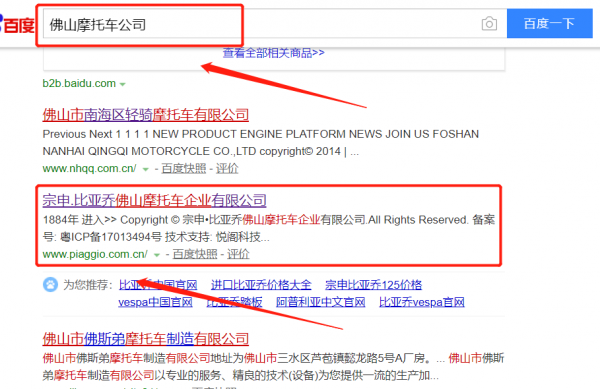
Task: Open the 比亚乔vespa官网 suggestion
Action: (x=422, y=302)
